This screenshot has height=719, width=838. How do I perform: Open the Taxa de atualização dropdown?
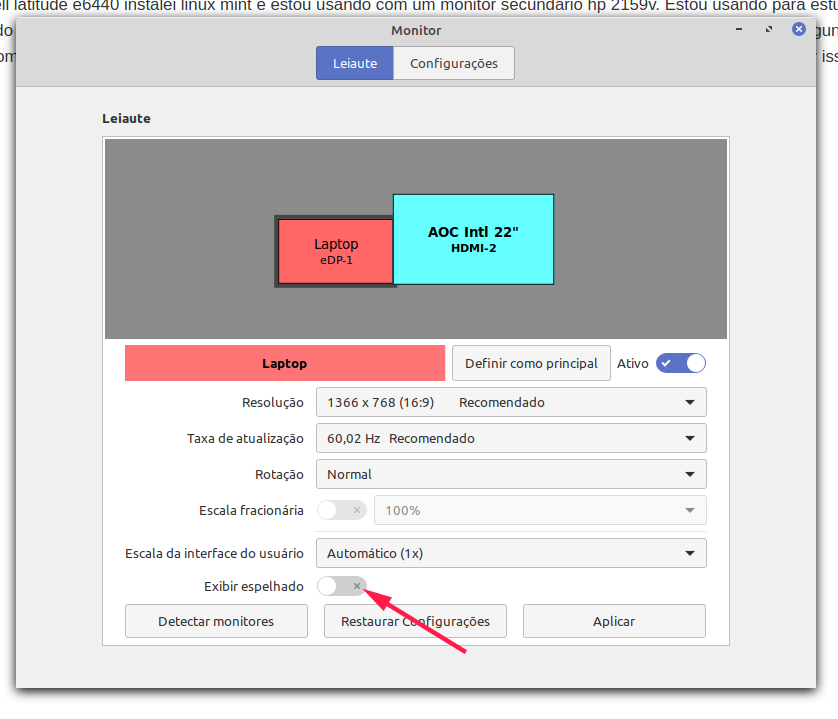click(511, 438)
